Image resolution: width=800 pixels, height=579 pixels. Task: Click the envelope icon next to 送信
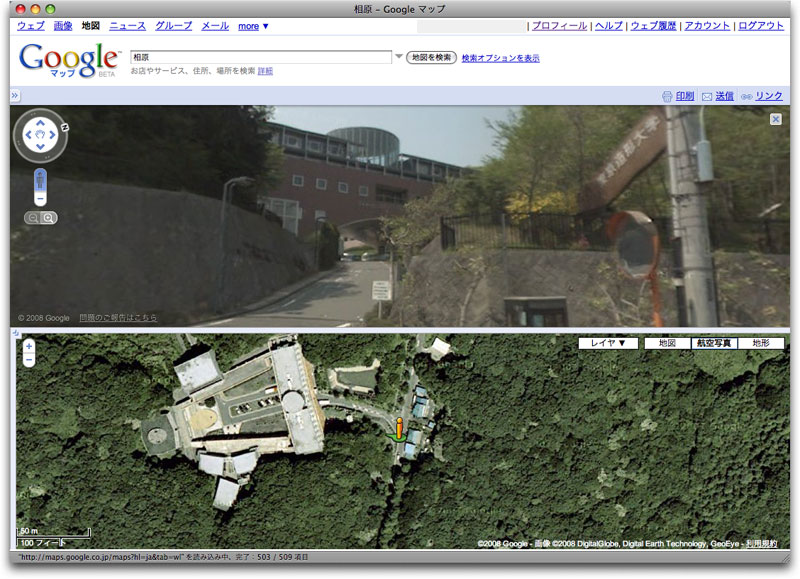(x=707, y=97)
